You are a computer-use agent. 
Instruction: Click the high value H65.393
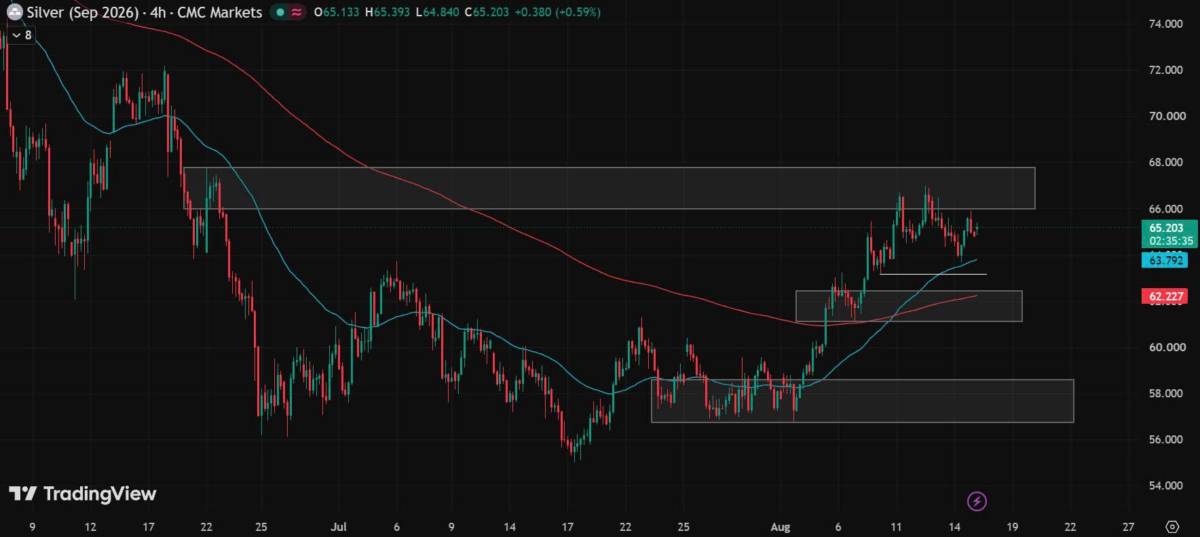389,12
